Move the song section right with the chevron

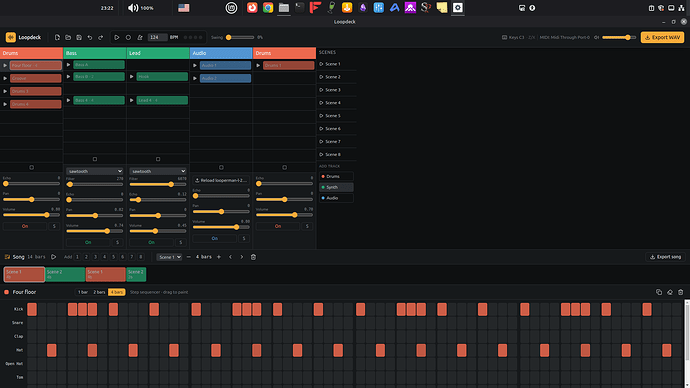[242, 257]
